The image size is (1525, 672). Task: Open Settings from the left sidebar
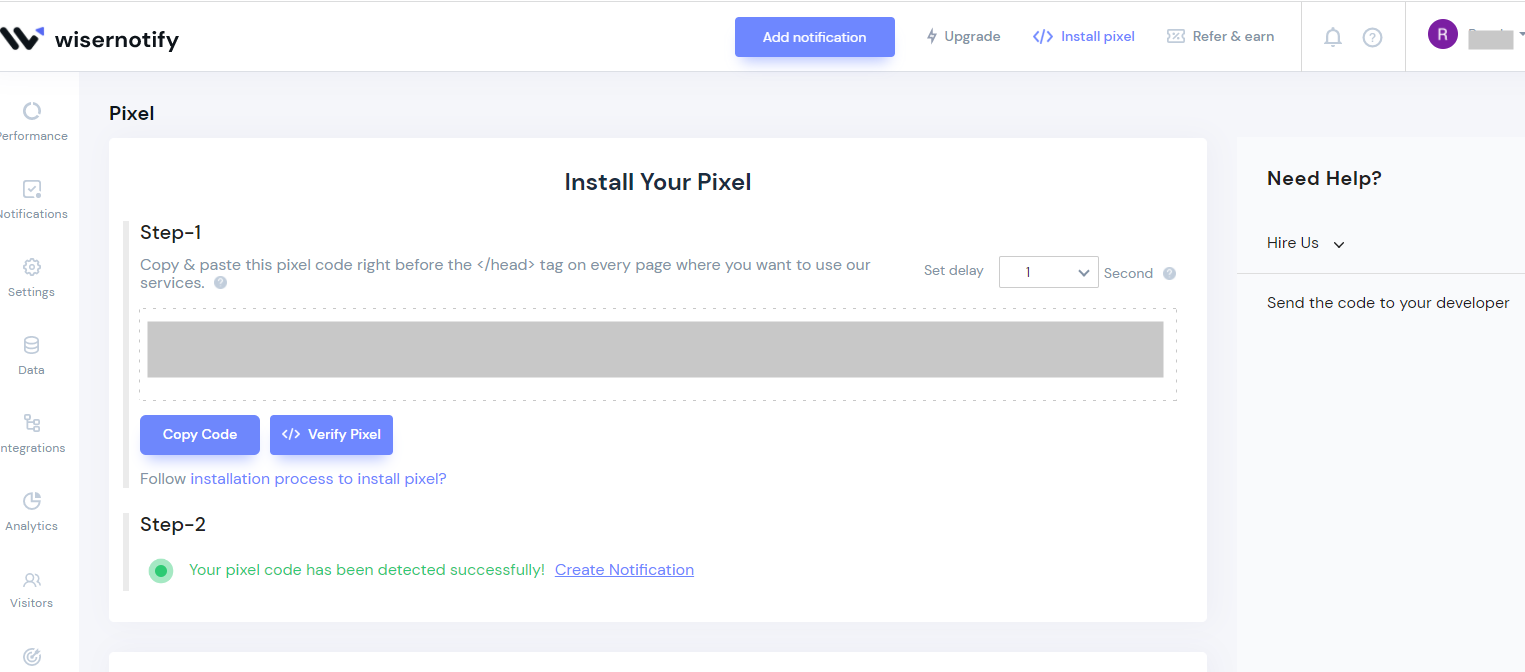31,276
